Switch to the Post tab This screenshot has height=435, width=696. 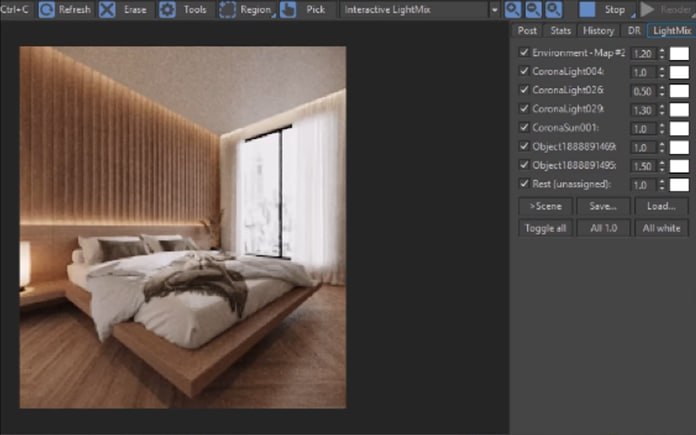[x=527, y=31]
